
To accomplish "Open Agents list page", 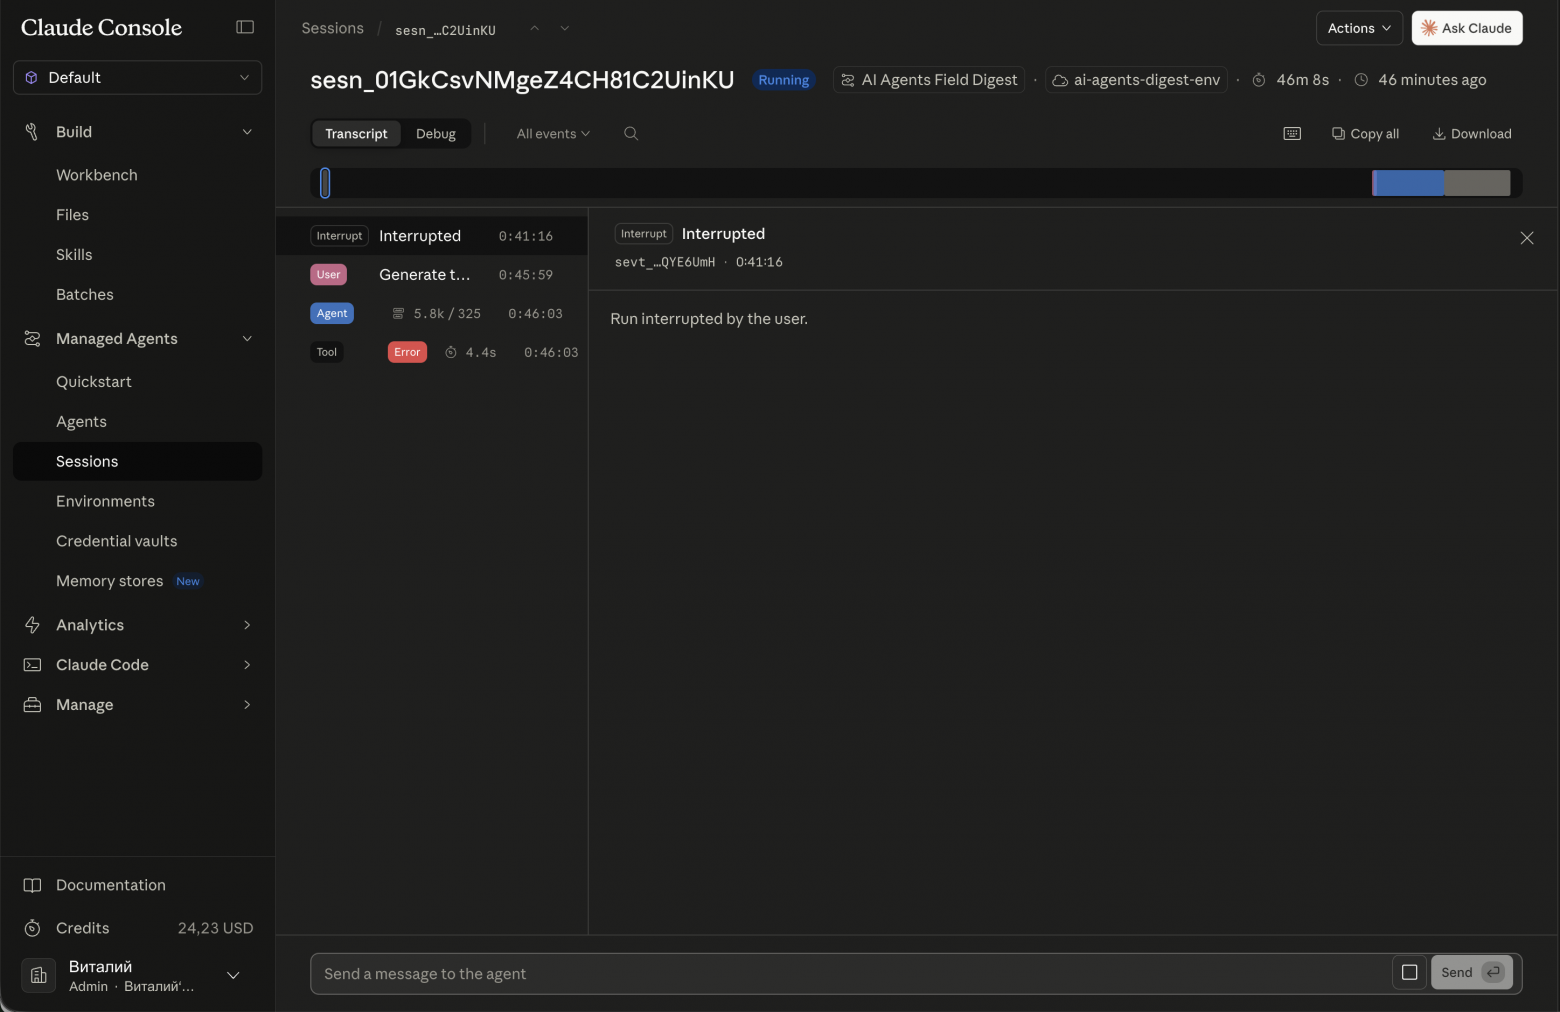I will [x=81, y=422].
